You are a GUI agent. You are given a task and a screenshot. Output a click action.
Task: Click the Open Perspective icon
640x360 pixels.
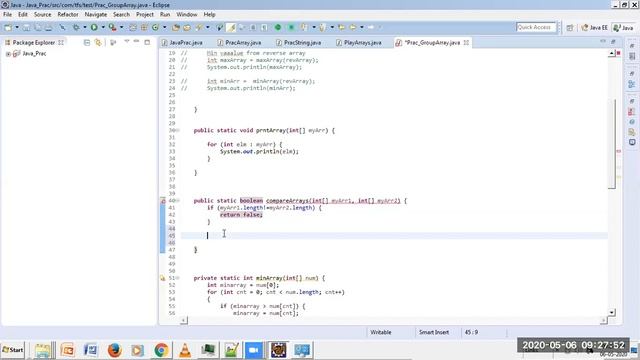pyautogui.click(x=570, y=27)
